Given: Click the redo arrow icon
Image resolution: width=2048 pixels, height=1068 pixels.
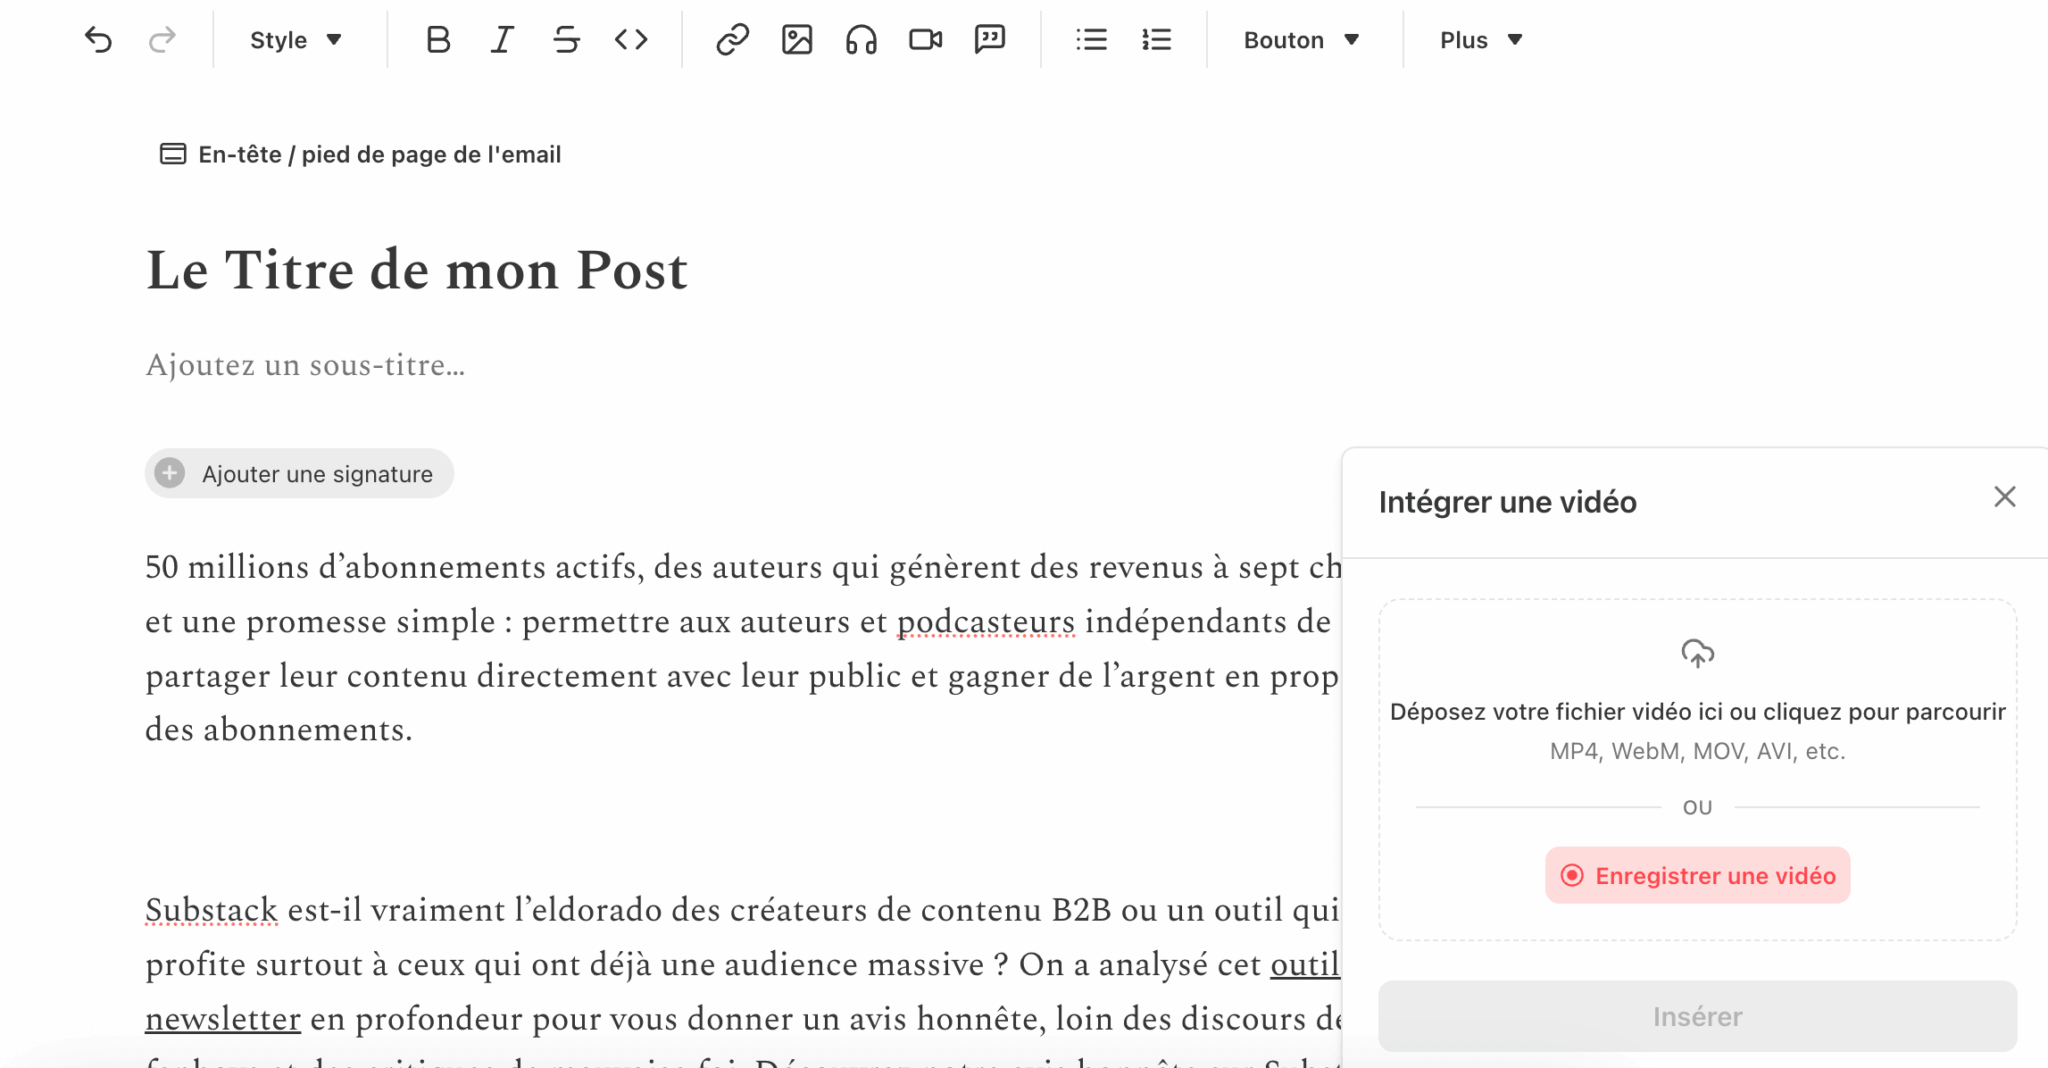Looking at the screenshot, I should coord(162,40).
